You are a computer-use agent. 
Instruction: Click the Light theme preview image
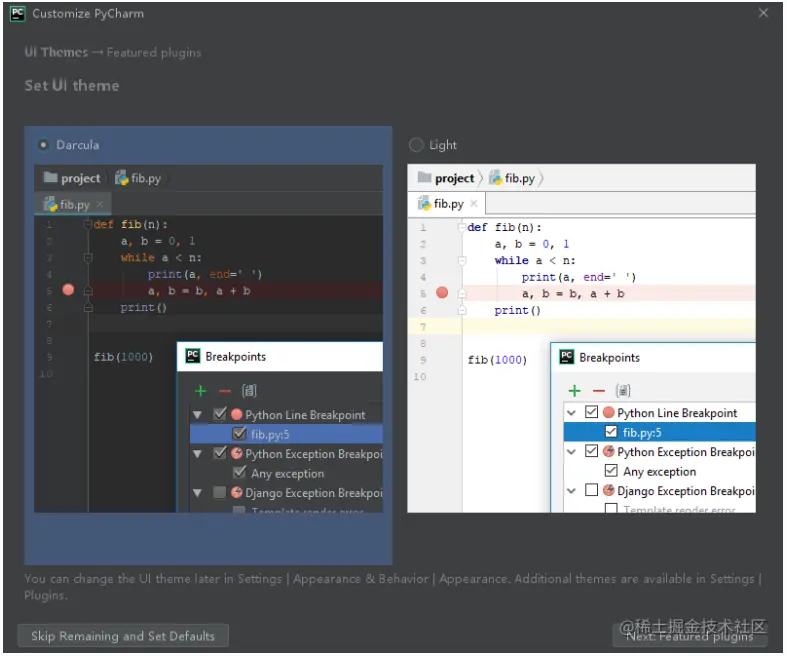pos(581,339)
